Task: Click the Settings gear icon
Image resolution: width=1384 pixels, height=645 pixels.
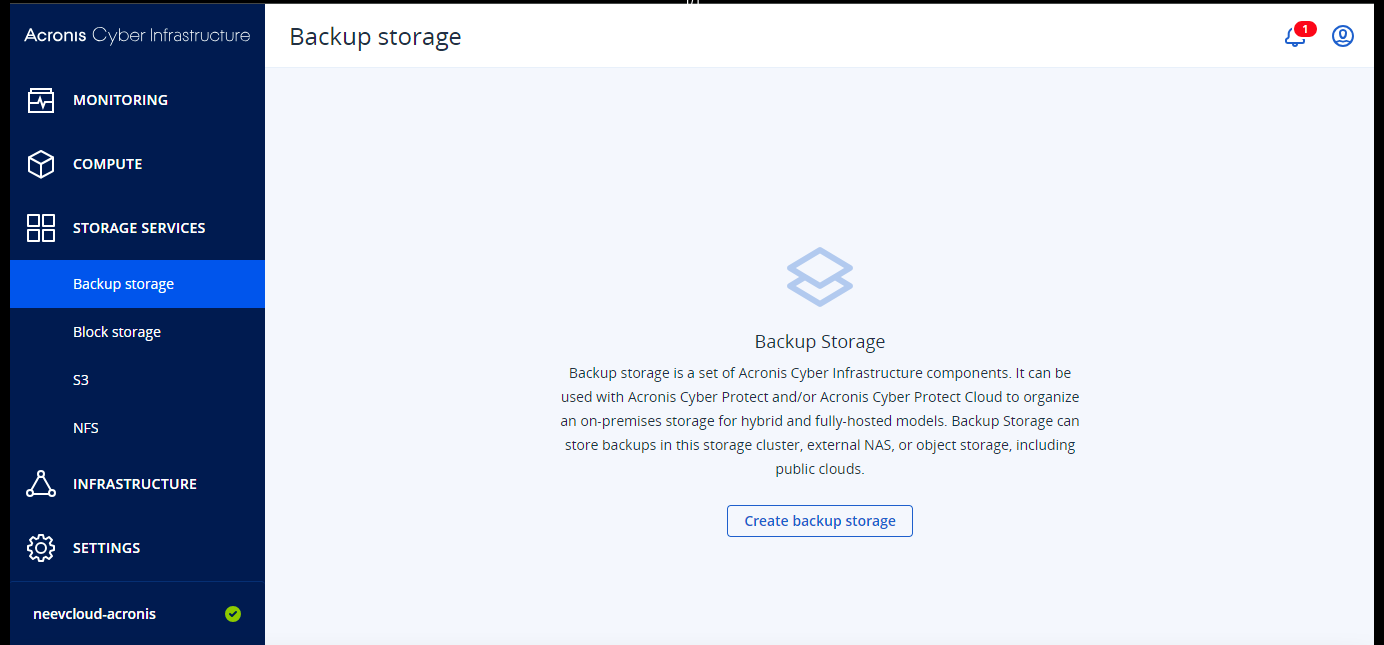Action: (41, 548)
